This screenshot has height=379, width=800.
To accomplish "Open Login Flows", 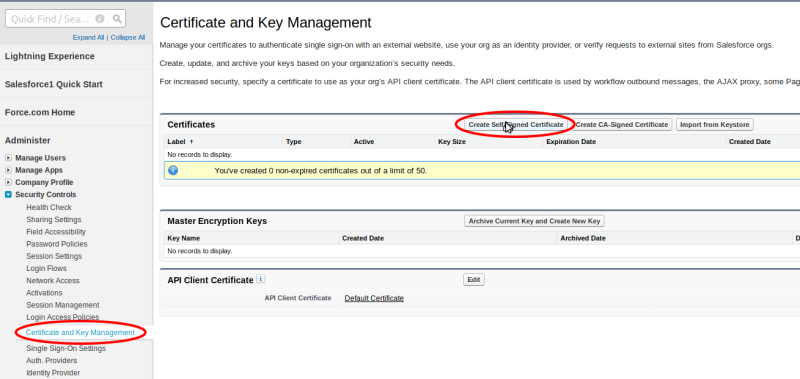I will click(46, 268).
